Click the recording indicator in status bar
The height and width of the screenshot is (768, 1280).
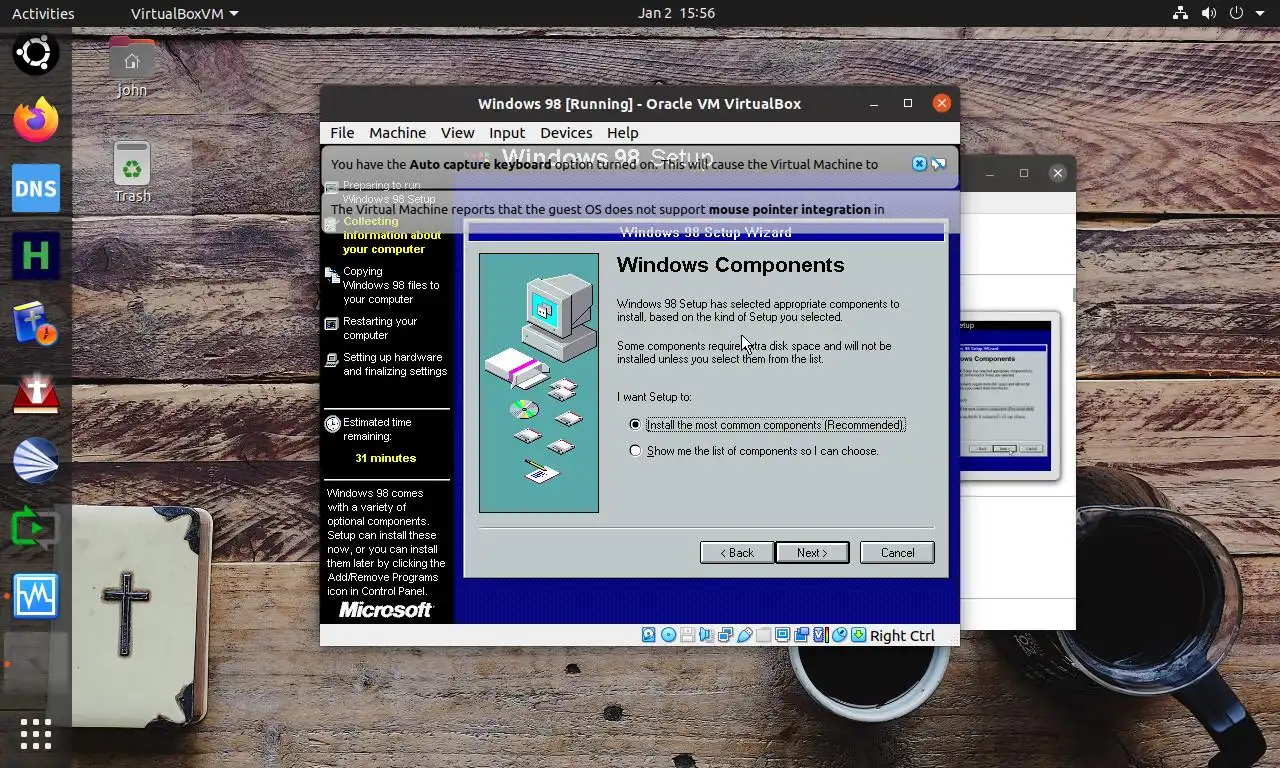(x=801, y=635)
